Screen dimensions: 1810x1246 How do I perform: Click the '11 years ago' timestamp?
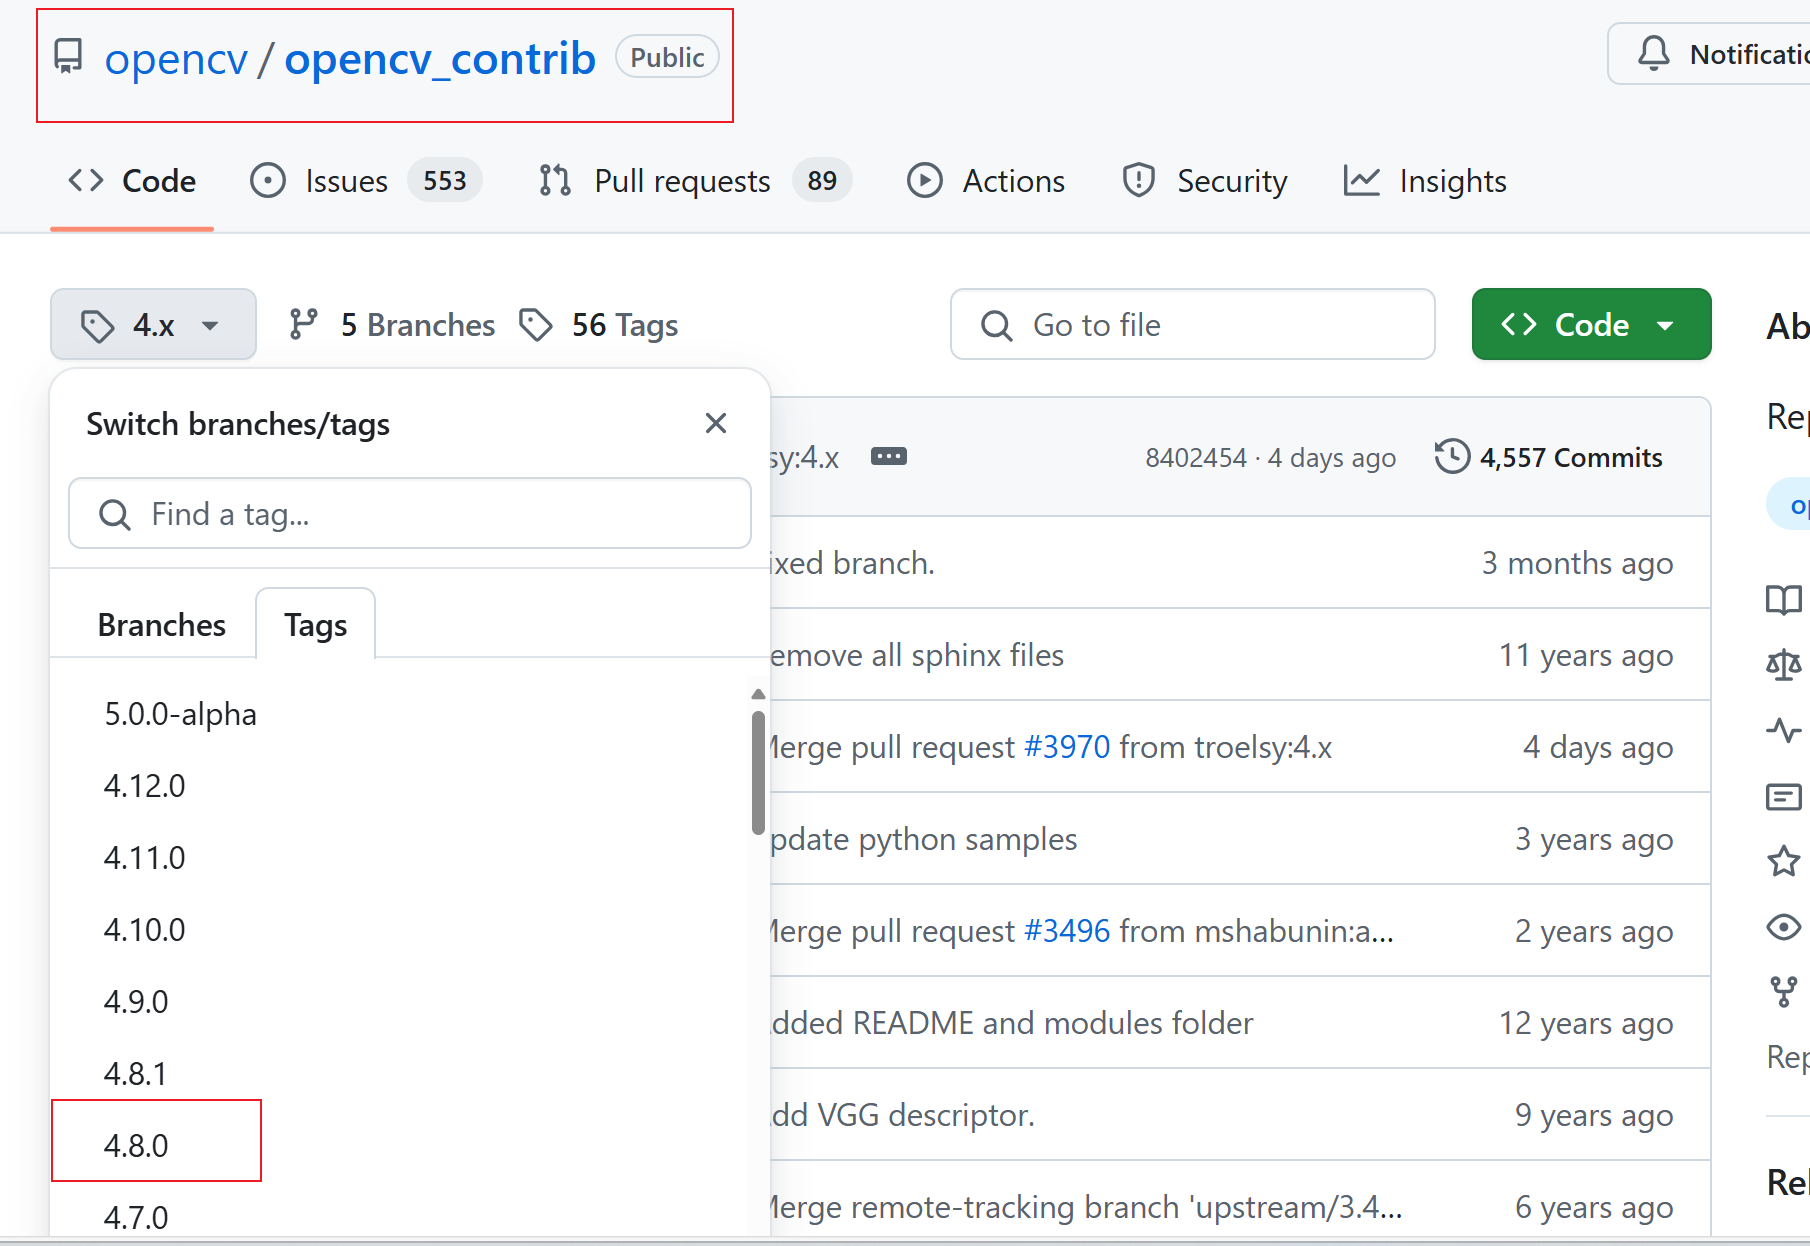(1586, 655)
